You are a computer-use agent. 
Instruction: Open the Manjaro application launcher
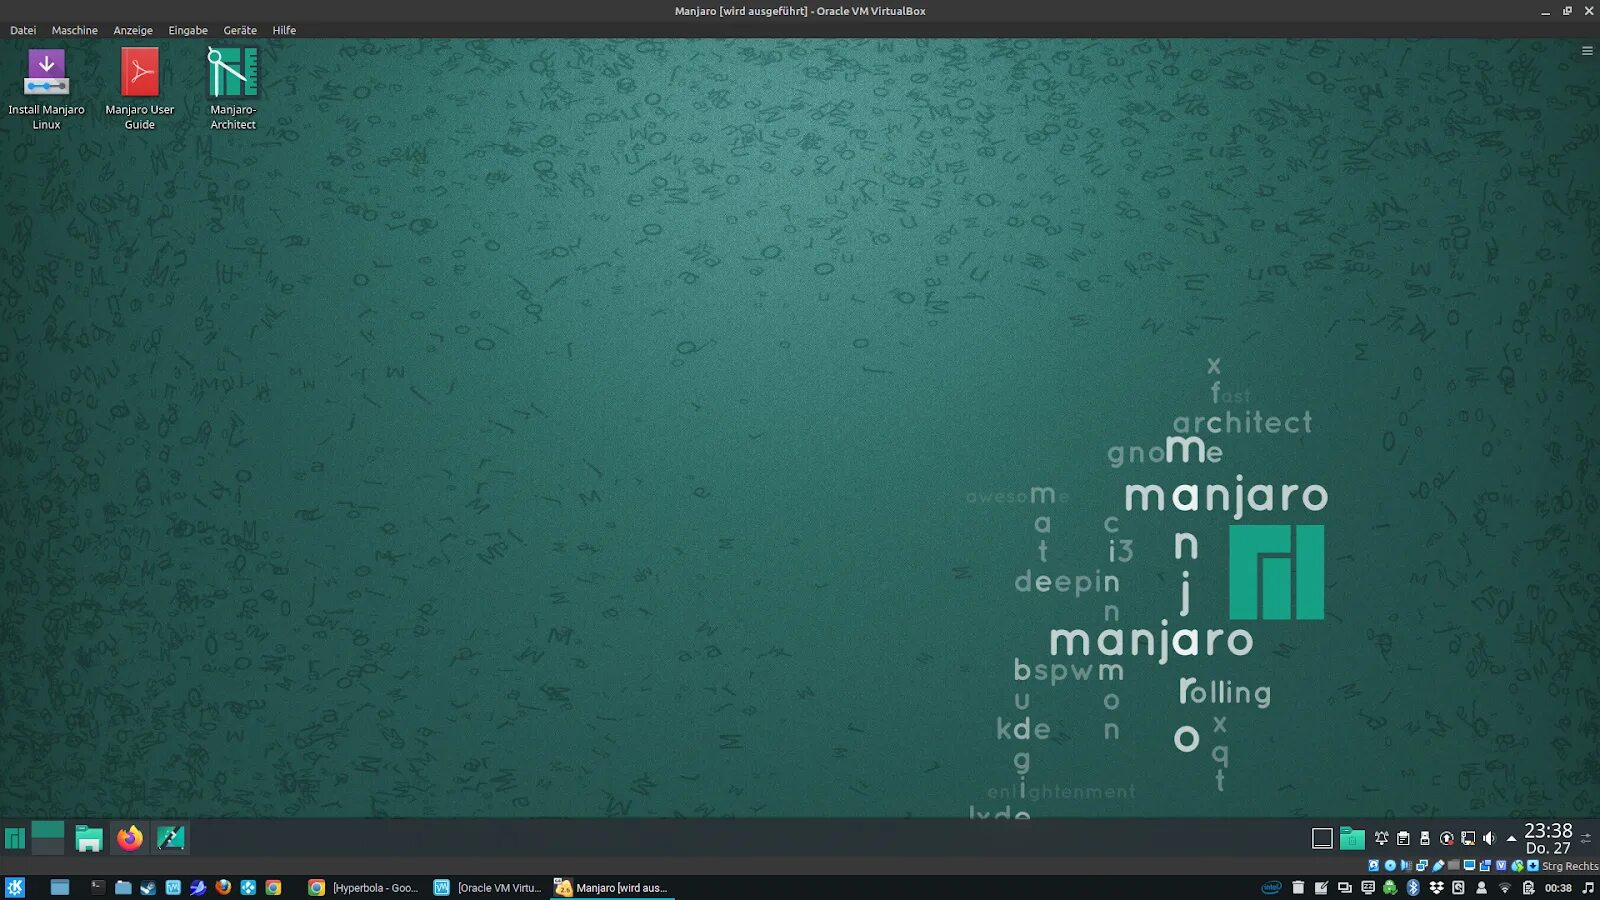click(x=14, y=838)
